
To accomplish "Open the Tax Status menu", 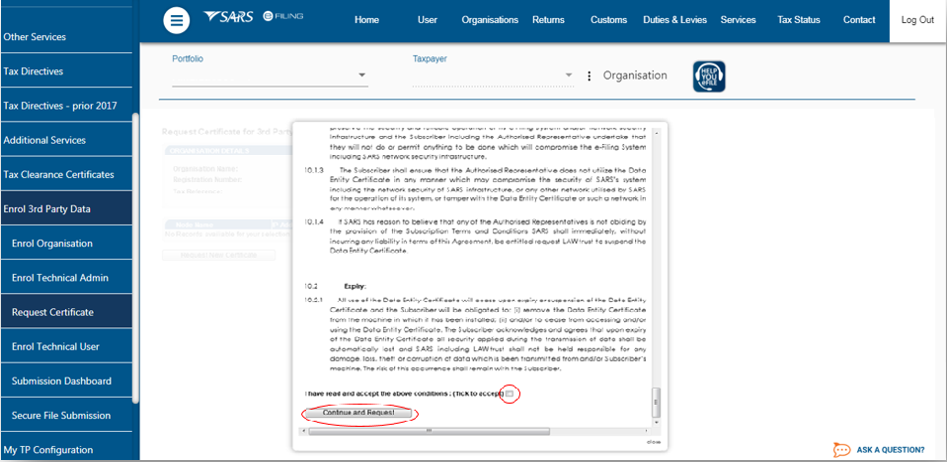I will coord(798,20).
